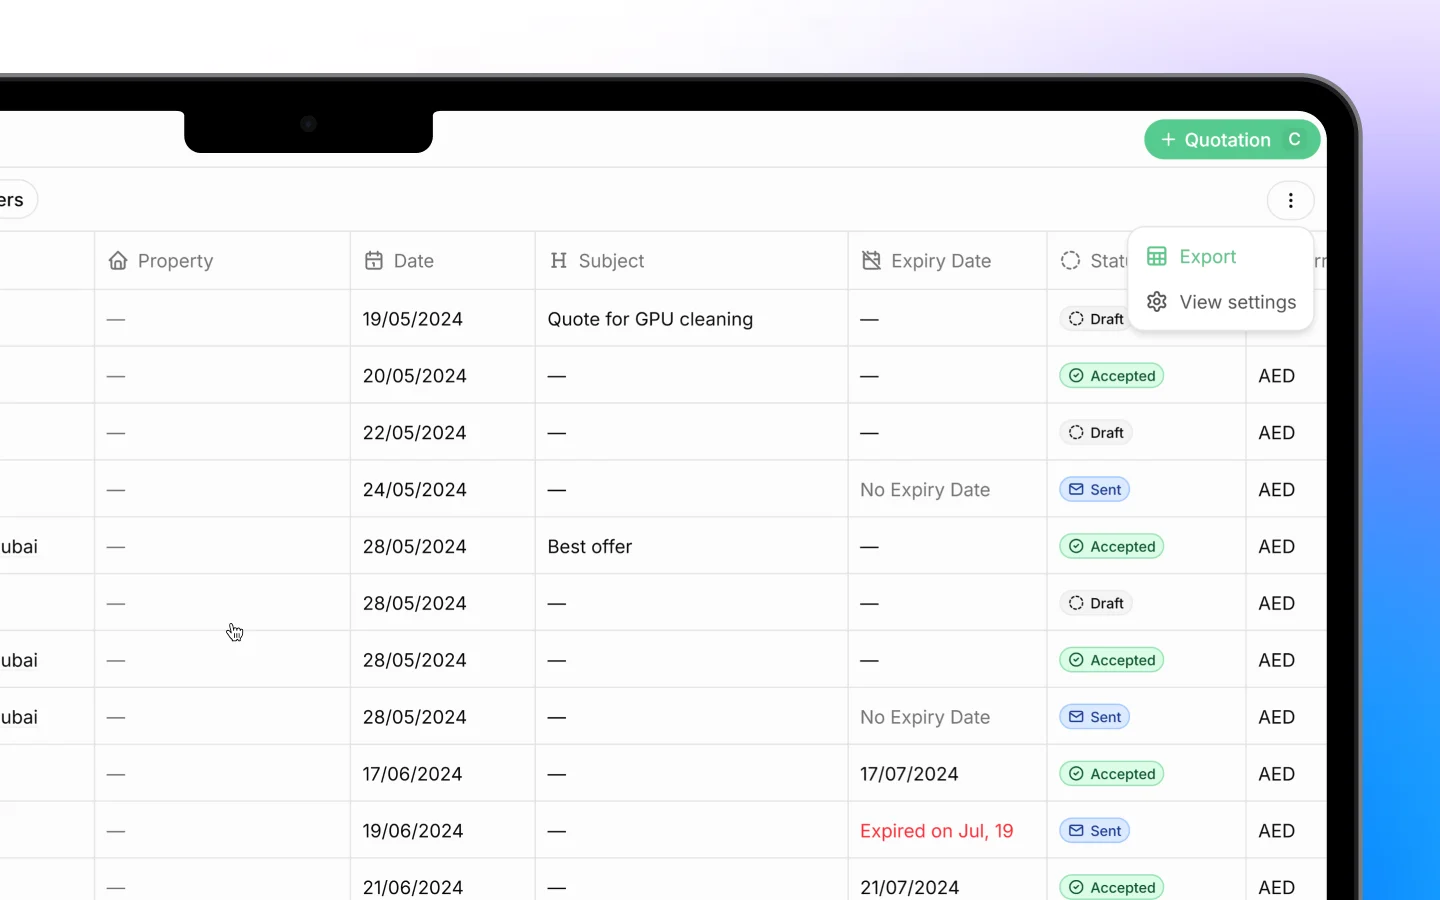1440x900 pixels.
Task: Click the gear icon beside View settings
Action: [x=1157, y=302]
